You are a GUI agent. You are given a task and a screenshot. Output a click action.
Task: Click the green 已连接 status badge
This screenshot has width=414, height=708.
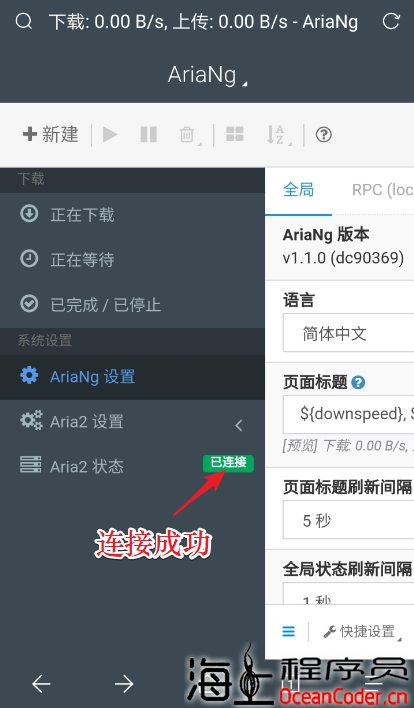228,463
